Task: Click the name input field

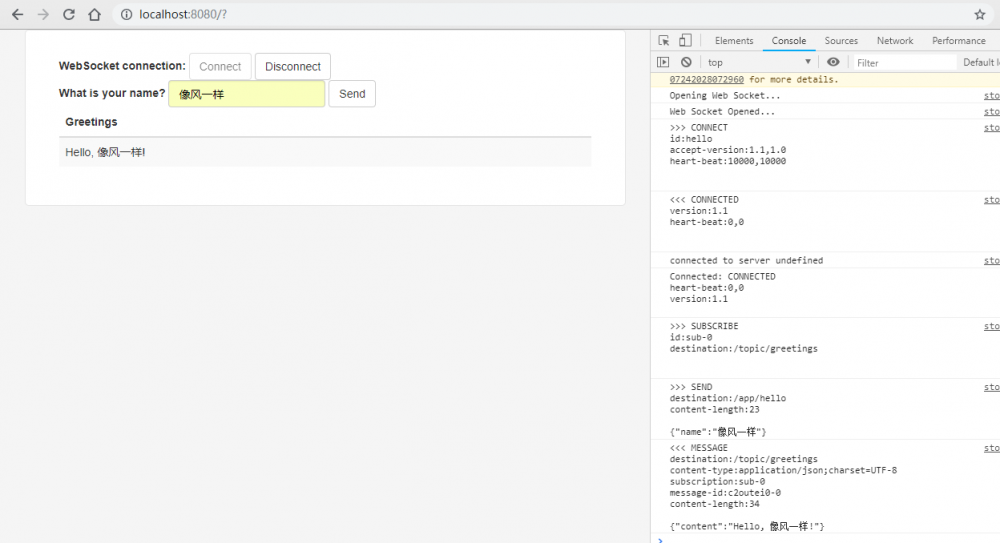Action: pyautogui.click(x=246, y=94)
